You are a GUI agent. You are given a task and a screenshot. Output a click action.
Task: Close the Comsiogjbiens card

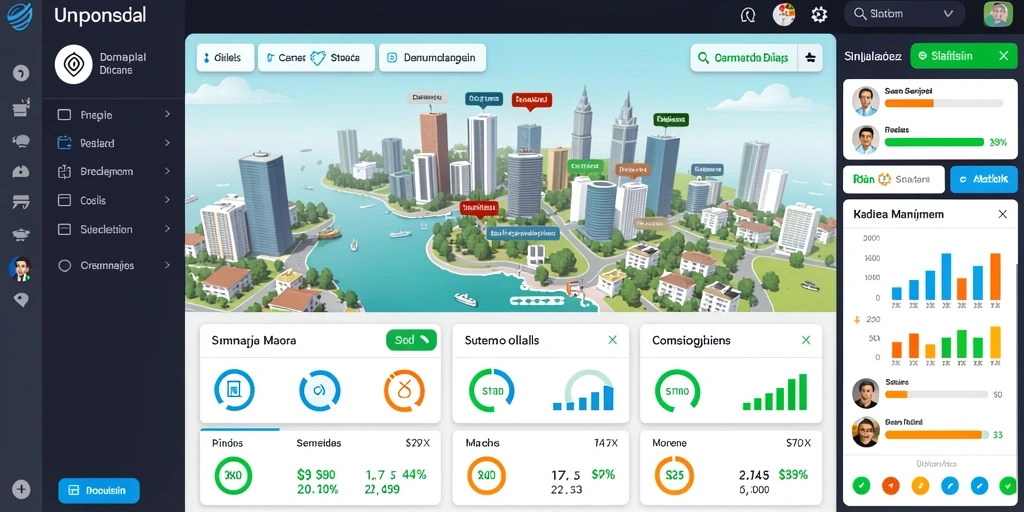click(806, 340)
